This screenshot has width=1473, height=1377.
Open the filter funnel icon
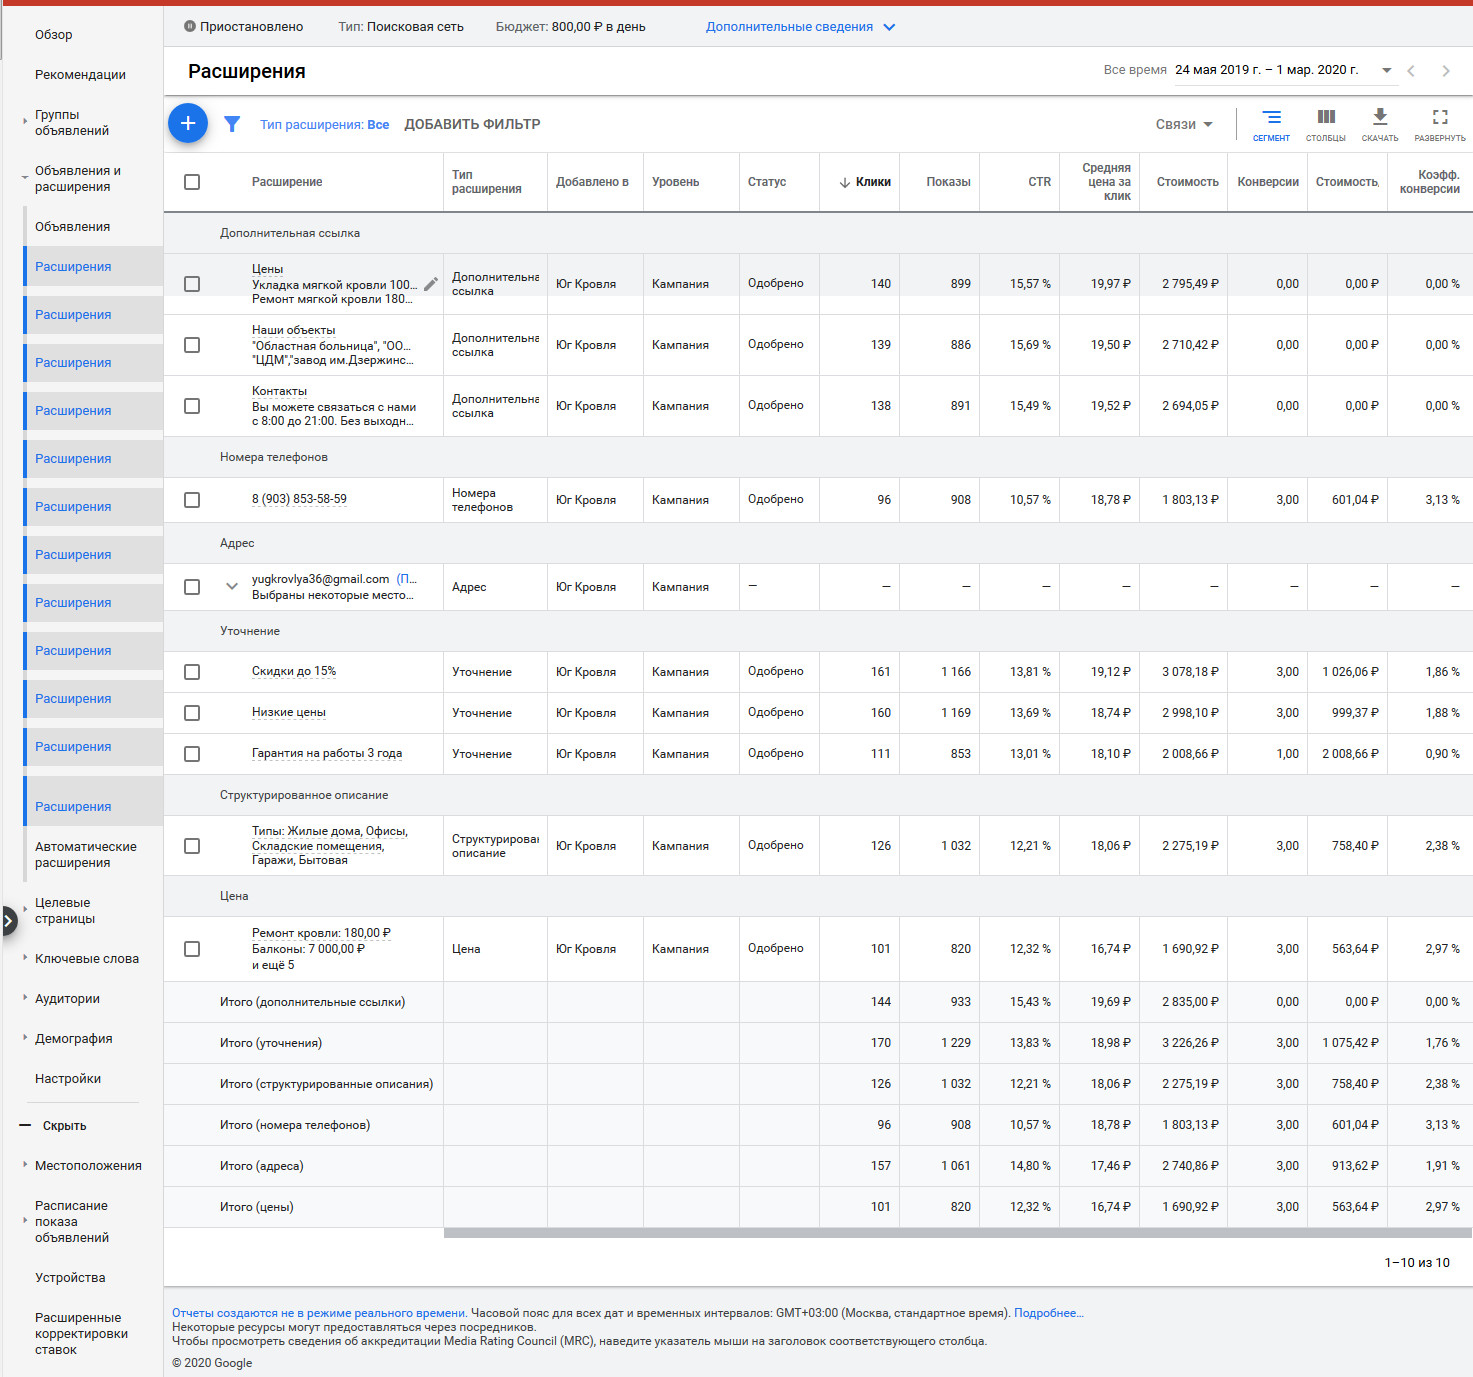pyautogui.click(x=232, y=124)
